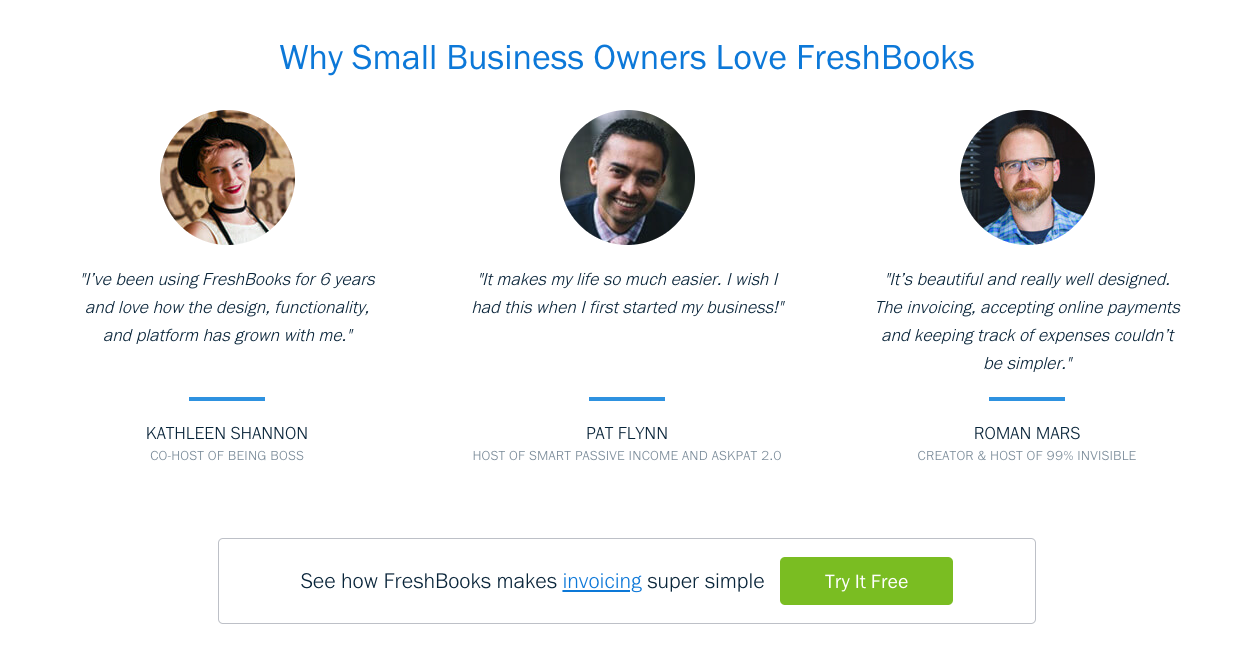Click the blue divider above Pat Flynn
1252x663 pixels.
pyautogui.click(x=627, y=399)
